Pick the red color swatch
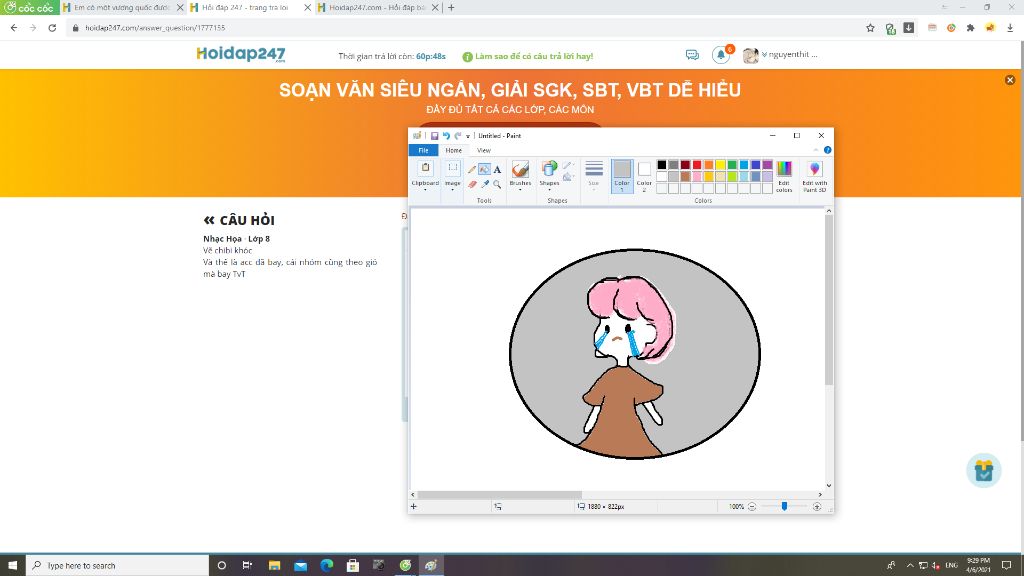The width and height of the screenshot is (1024, 576). (697, 165)
